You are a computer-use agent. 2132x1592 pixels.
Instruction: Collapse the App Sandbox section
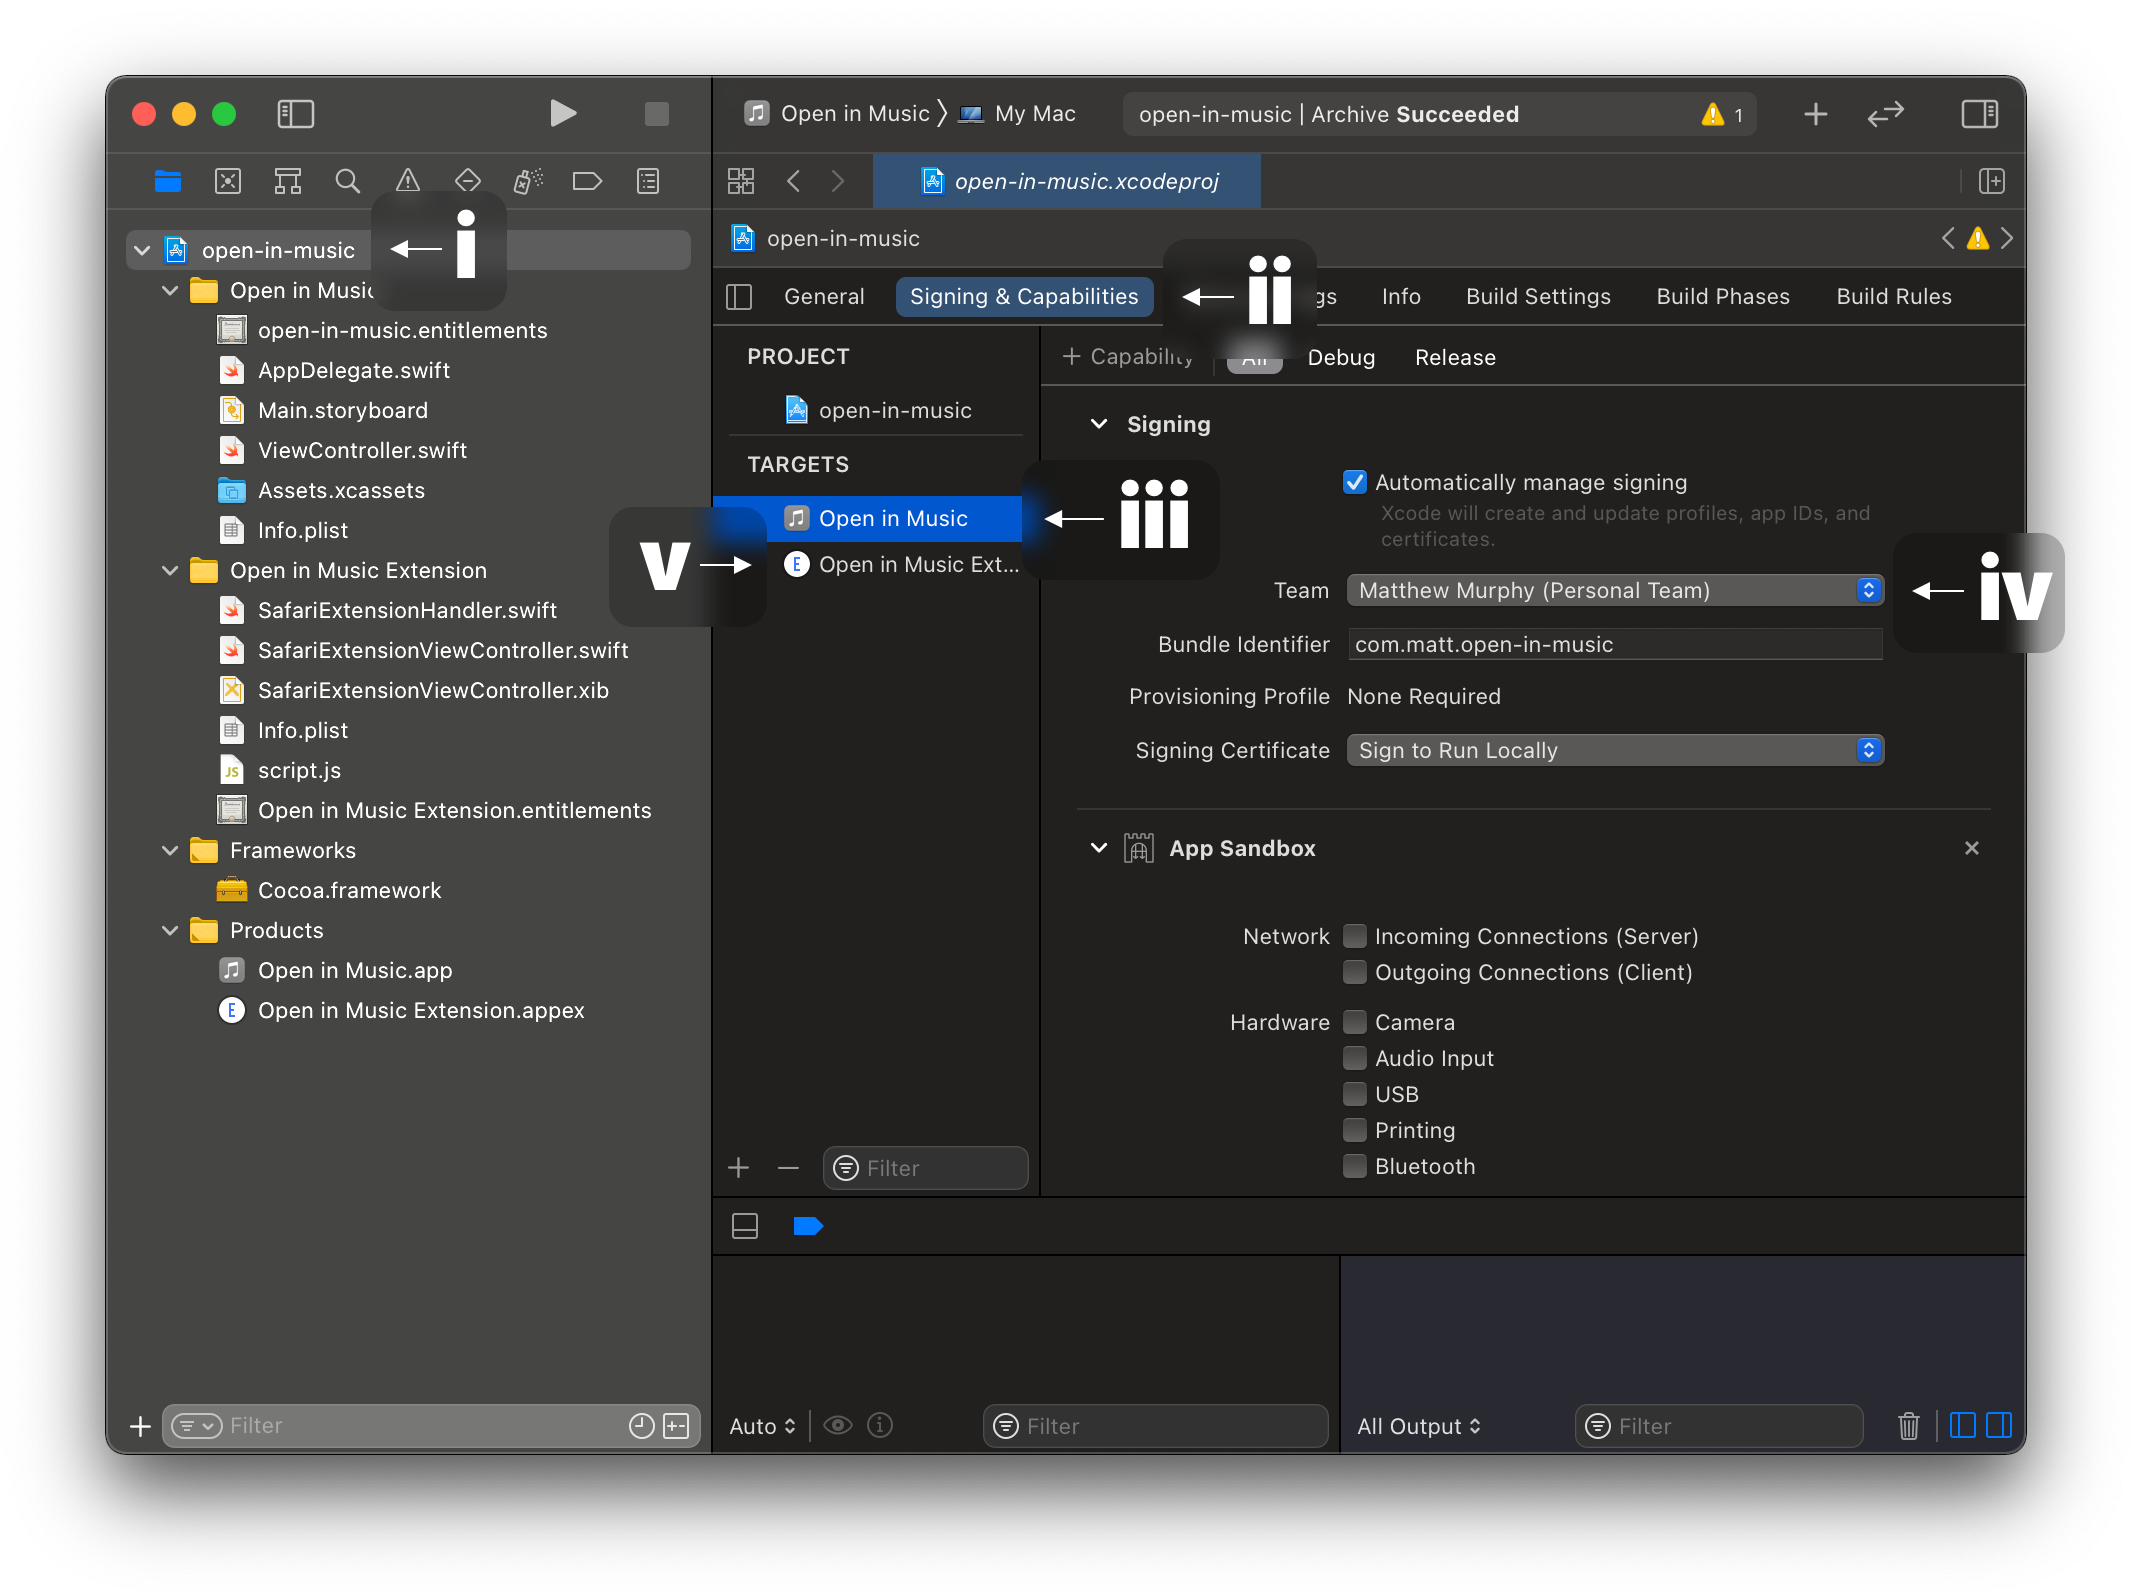coord(1097,848)
